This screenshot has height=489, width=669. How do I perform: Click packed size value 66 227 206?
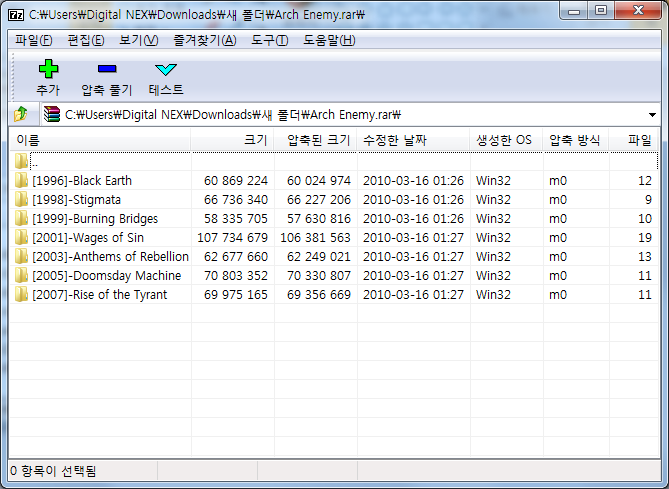pyautogui.click(x=319, y=200)
